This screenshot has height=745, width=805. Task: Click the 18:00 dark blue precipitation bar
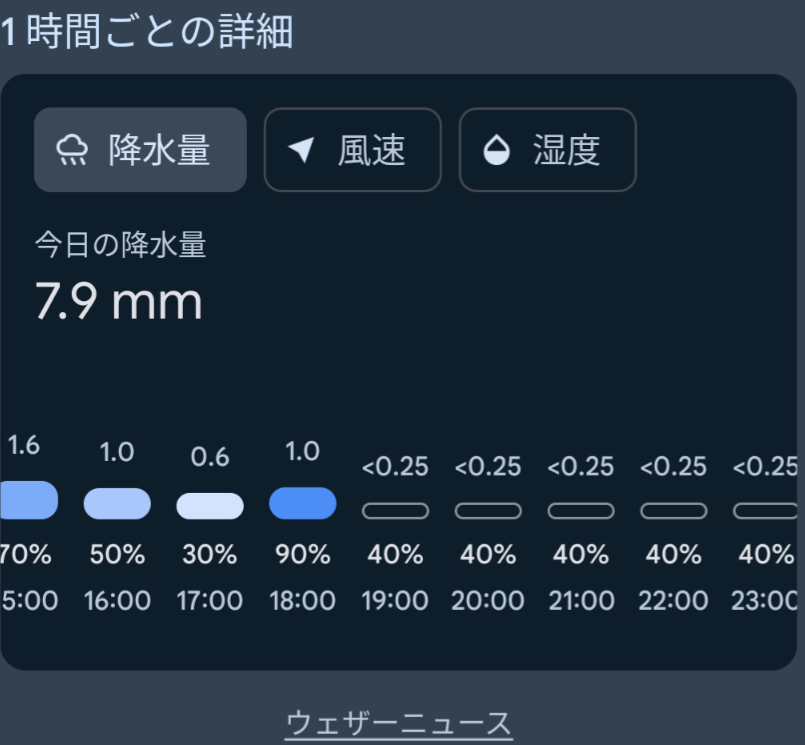[x=303, y=503]
